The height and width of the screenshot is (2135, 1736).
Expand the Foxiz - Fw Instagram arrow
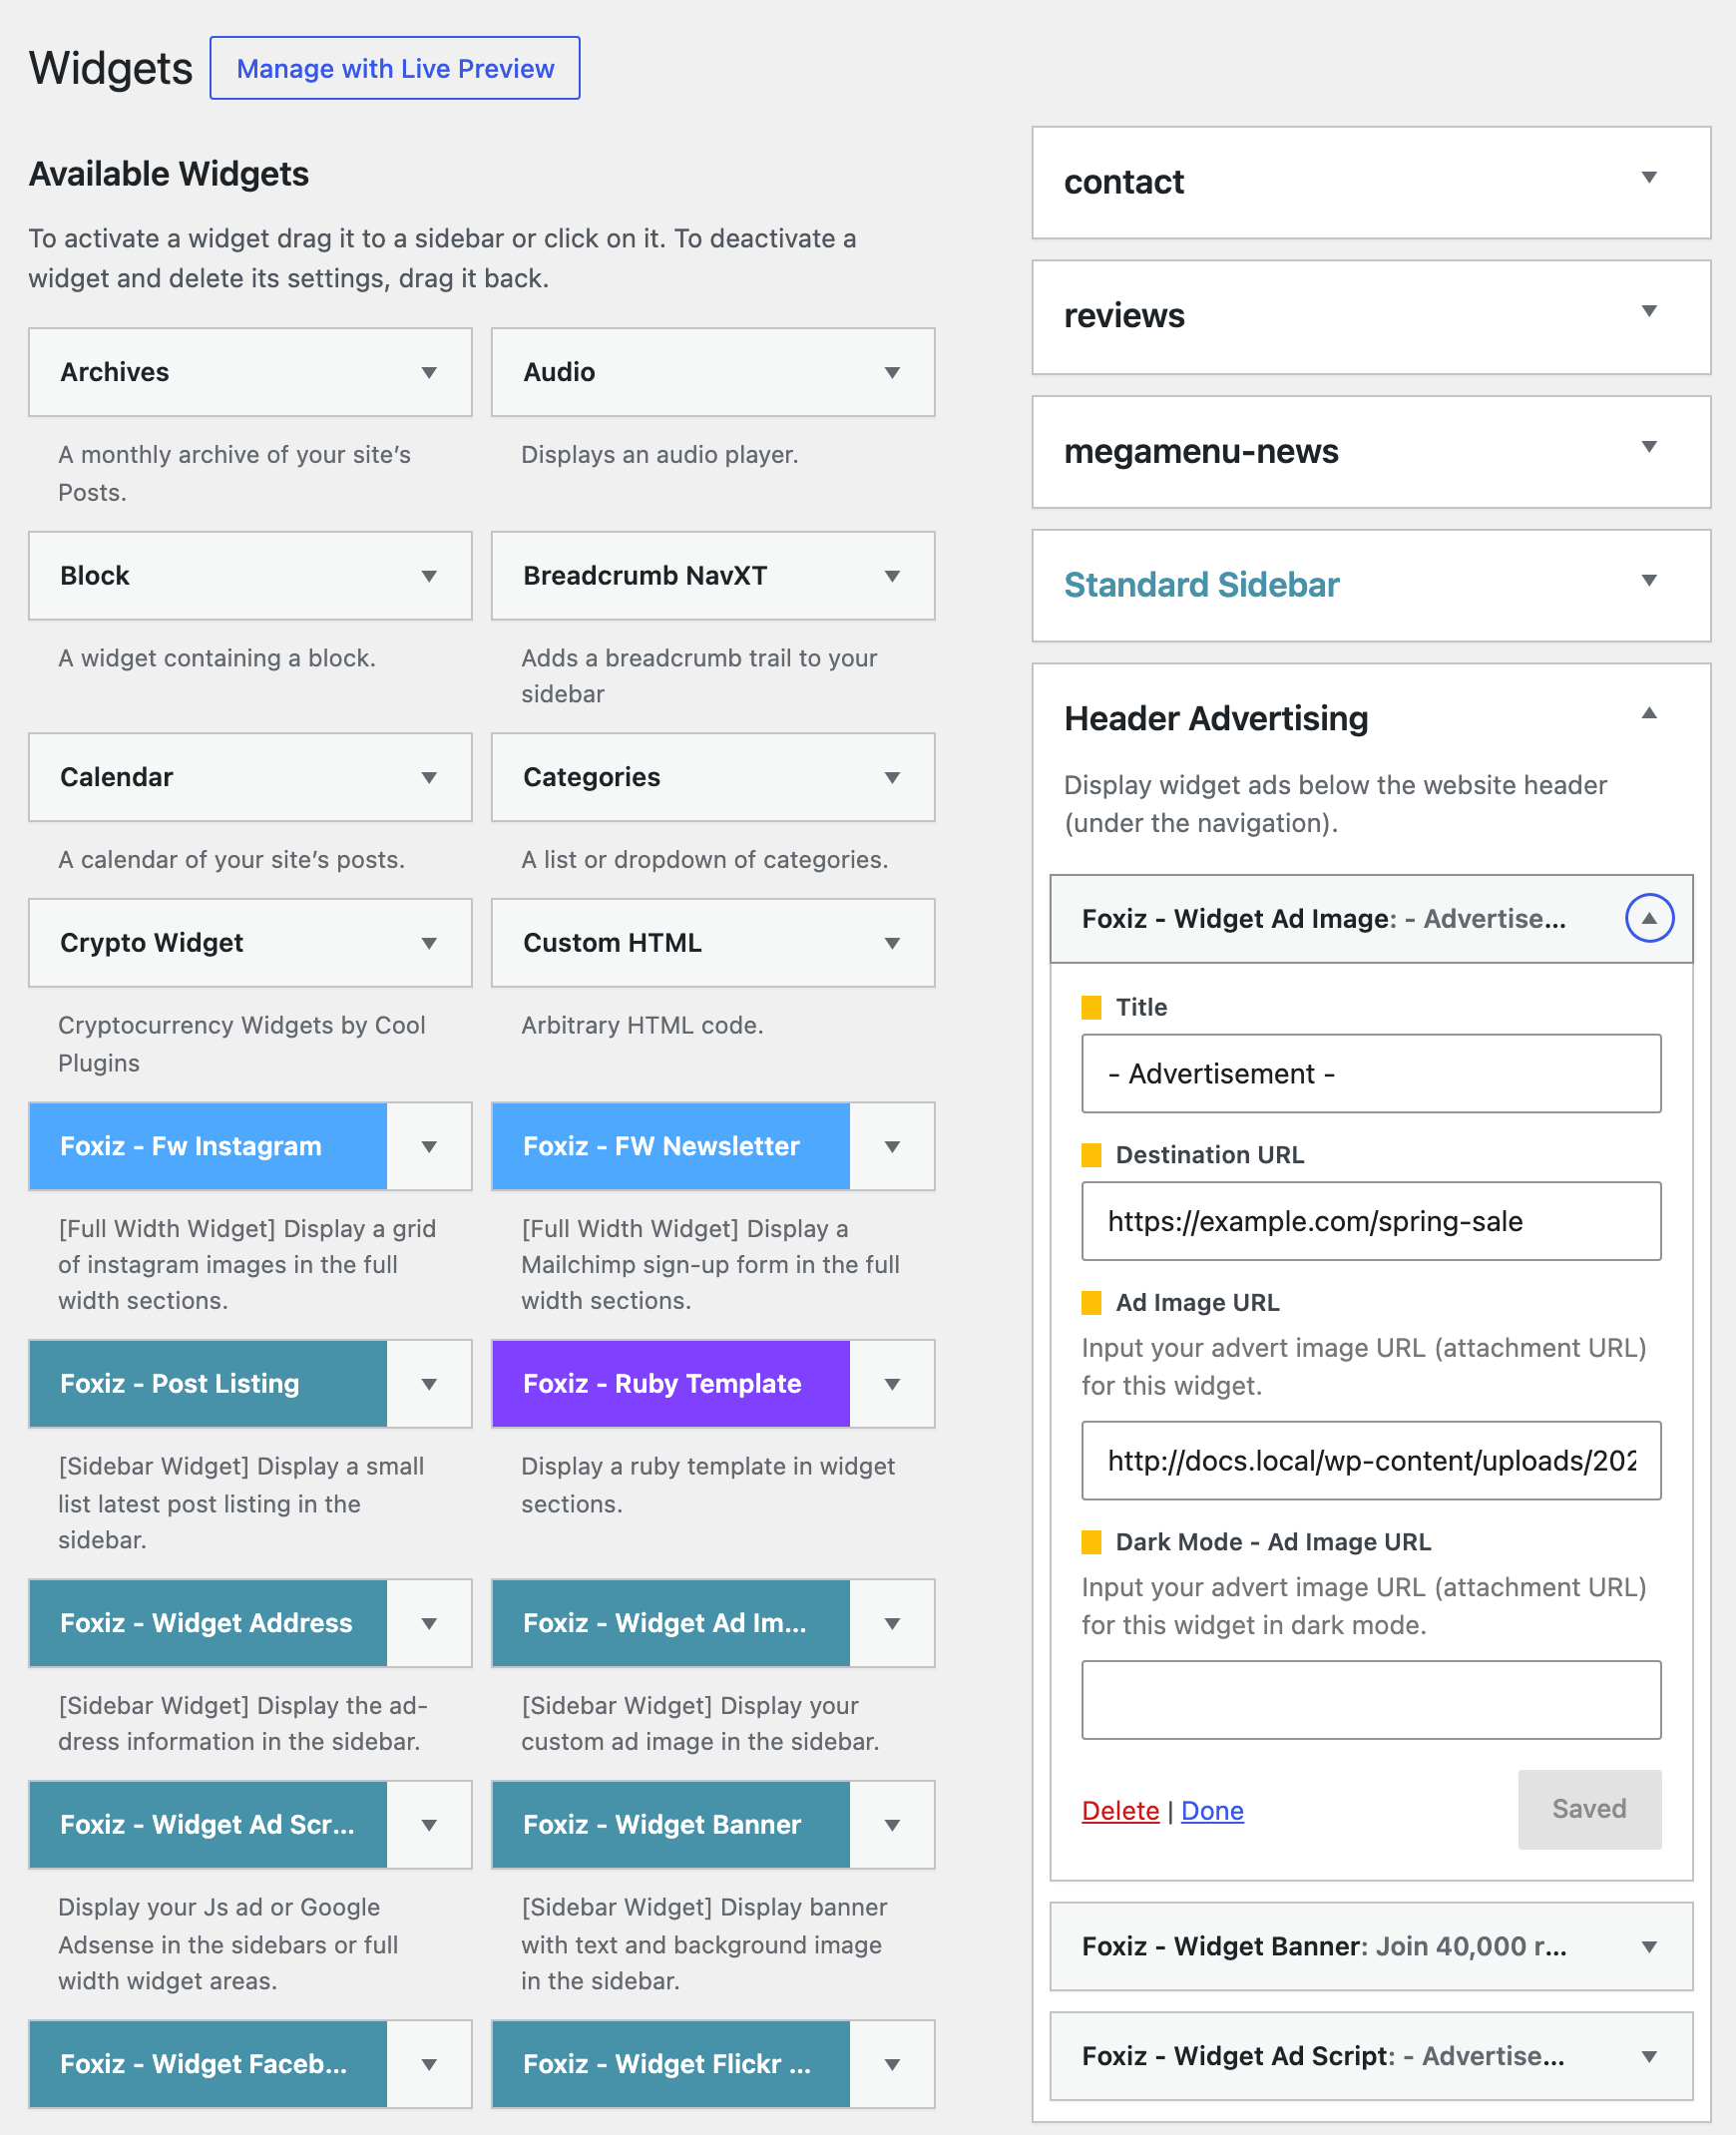click(429, 1146)
